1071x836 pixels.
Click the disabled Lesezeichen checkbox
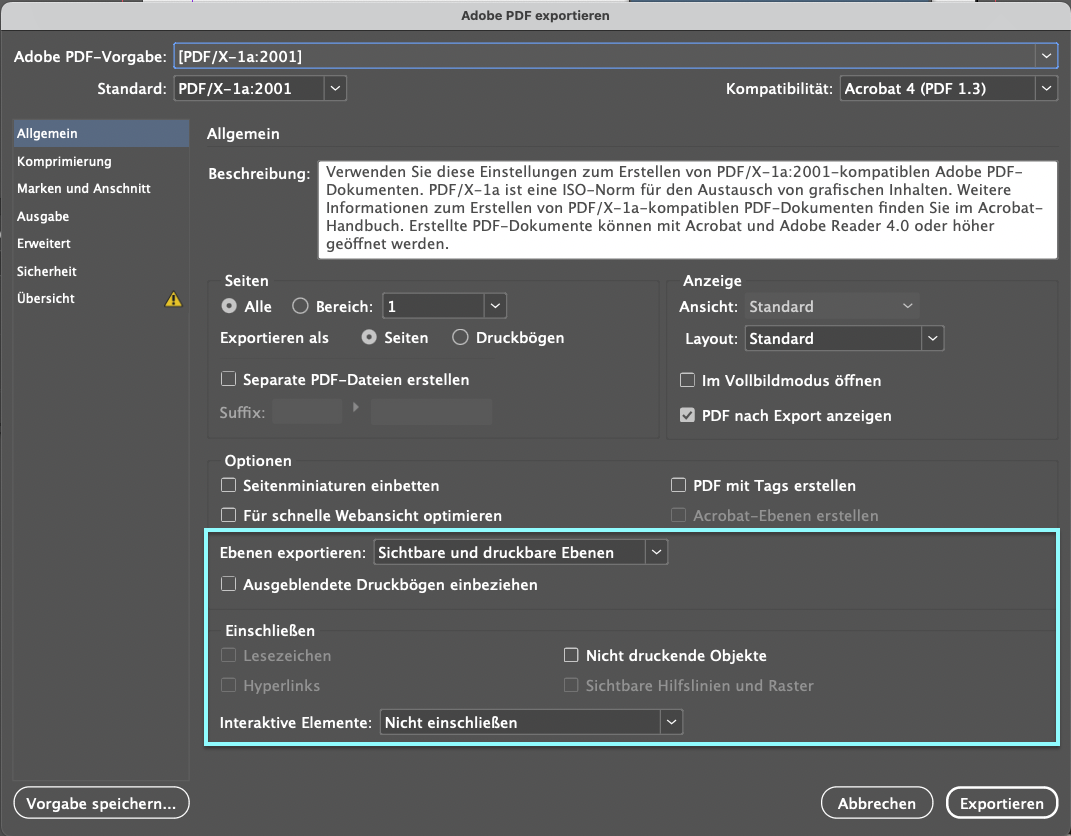pyautogui.click(x=229, y=655)
